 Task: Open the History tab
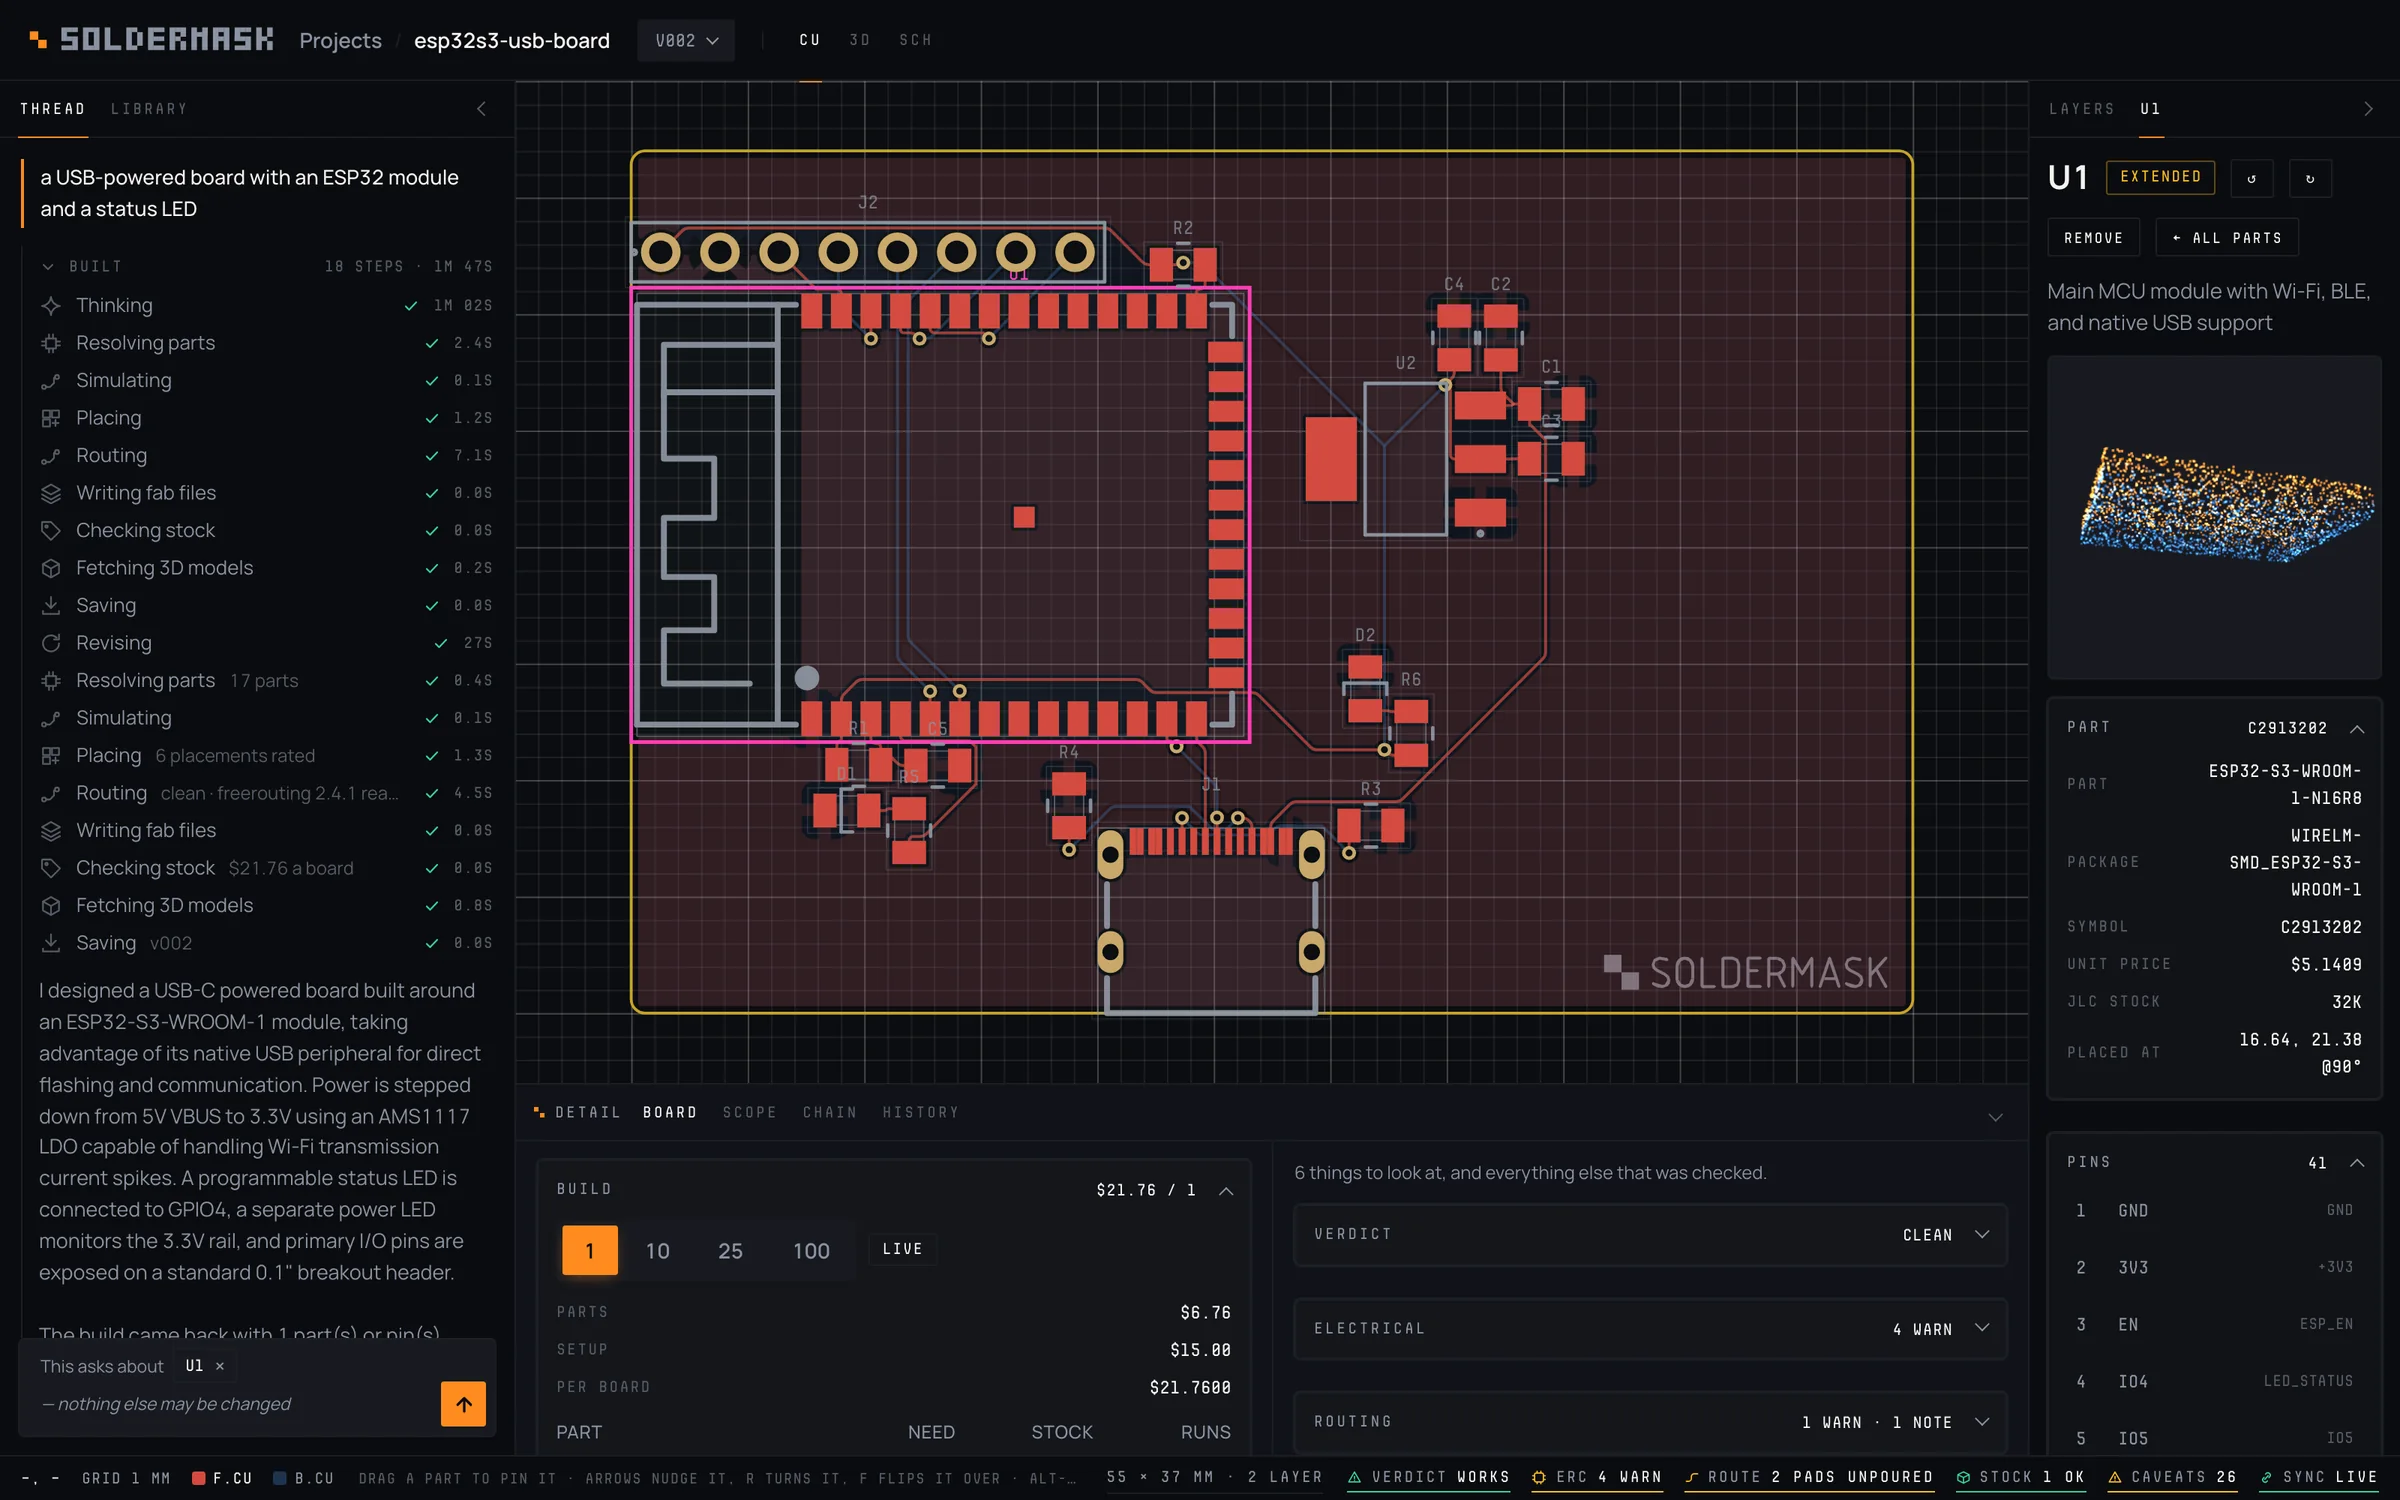pos(920,1112)
